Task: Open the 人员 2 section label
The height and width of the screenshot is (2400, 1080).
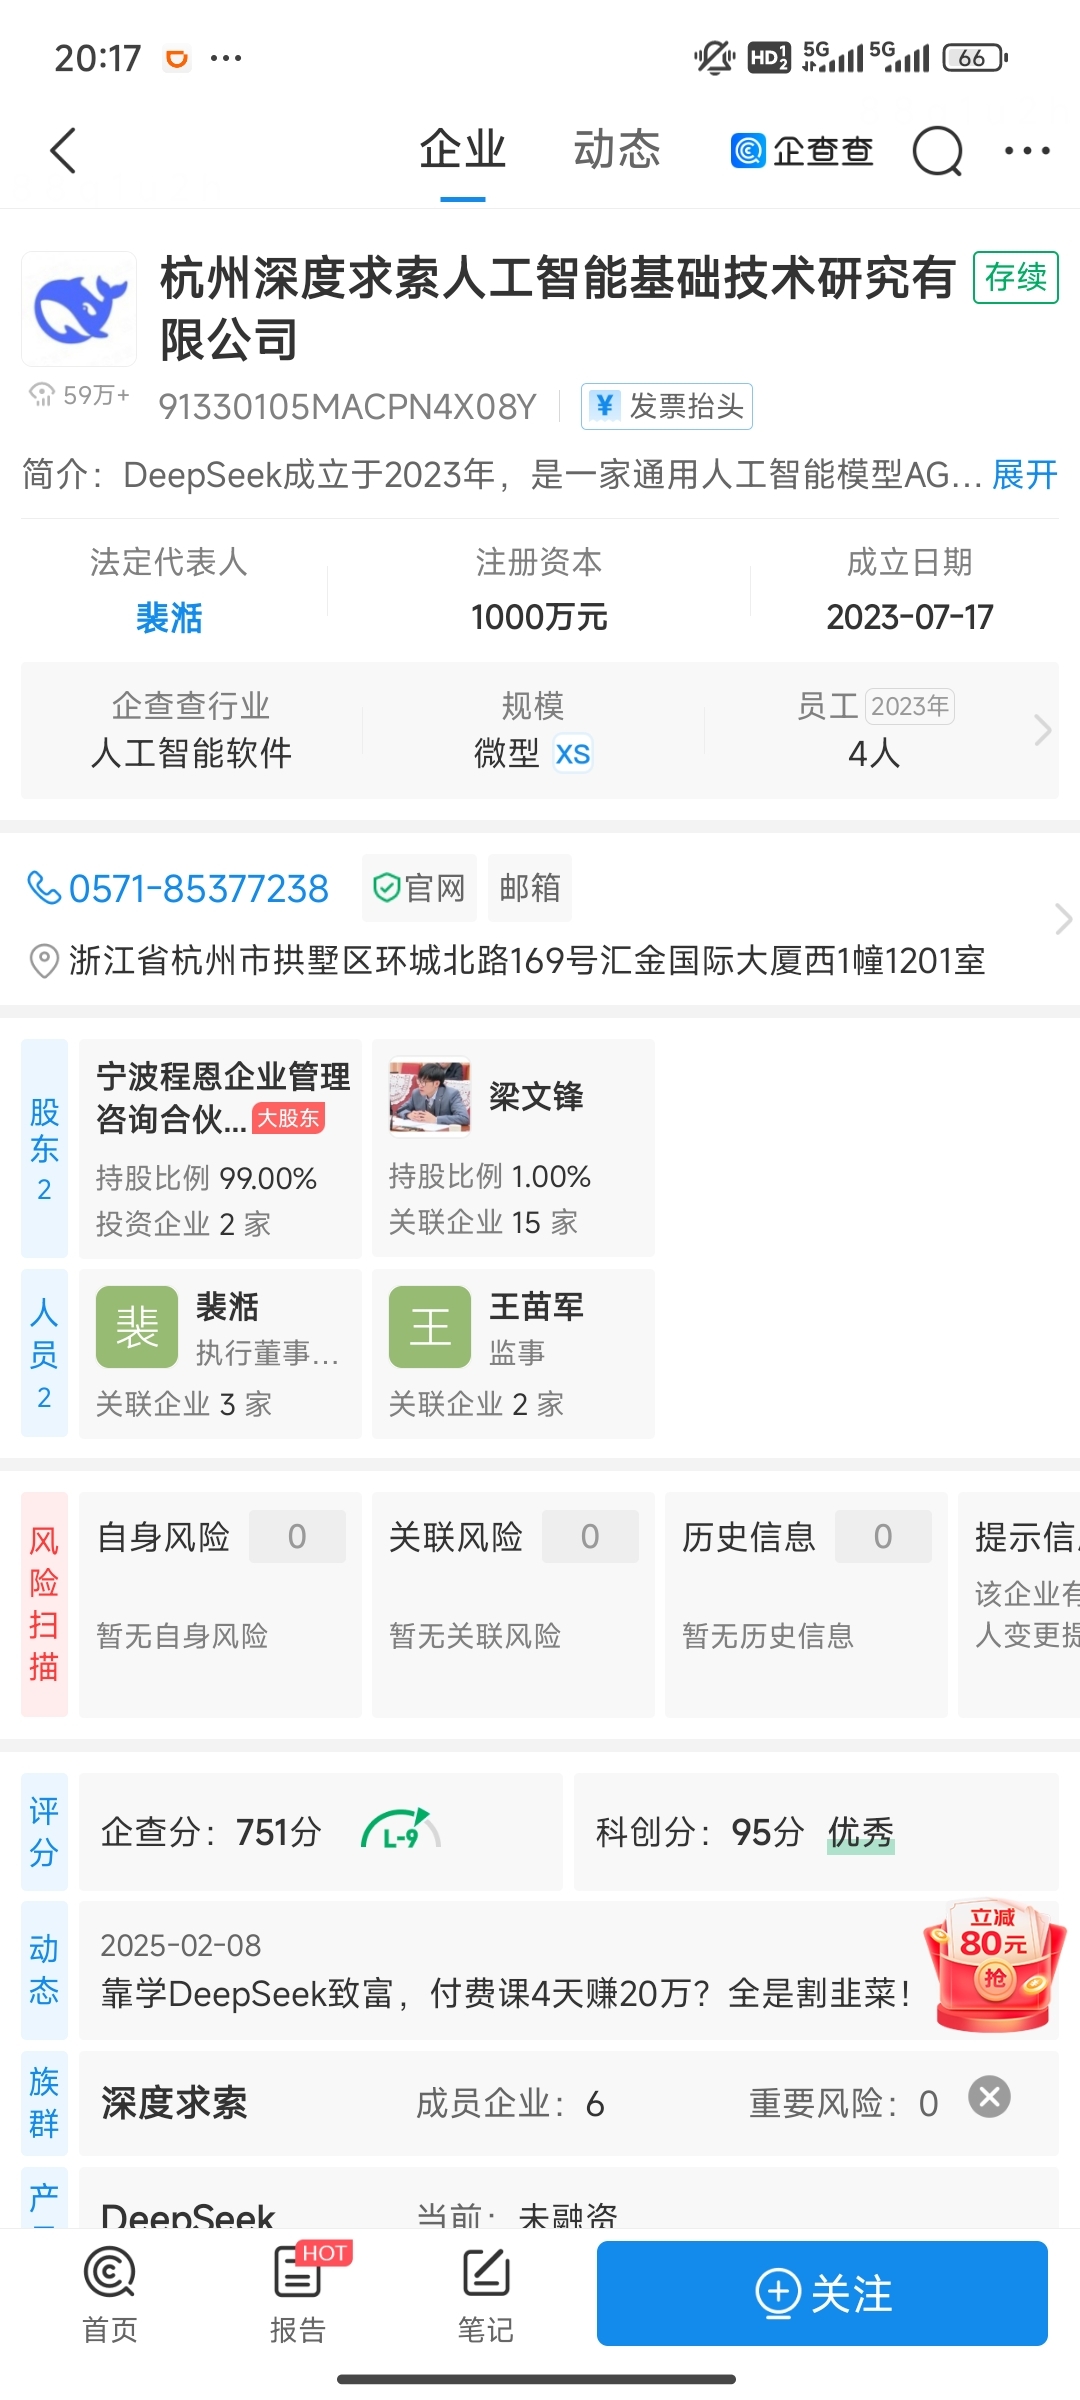Action: point(45,1353)
